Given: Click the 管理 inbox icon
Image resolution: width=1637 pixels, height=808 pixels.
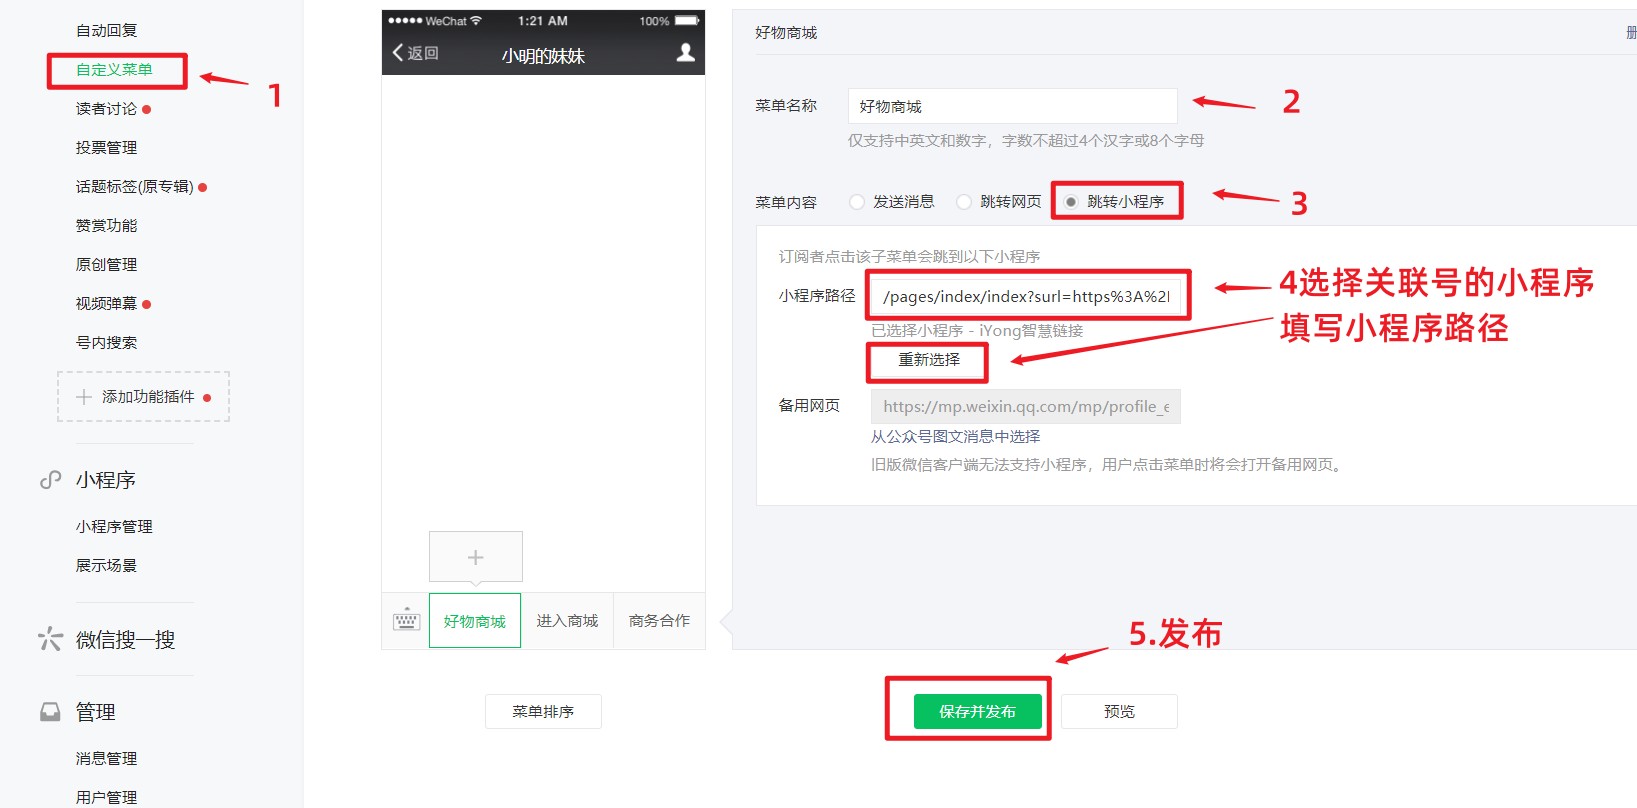Looking at the screenshot, I should pyautogui.click(x=50, y=712).
